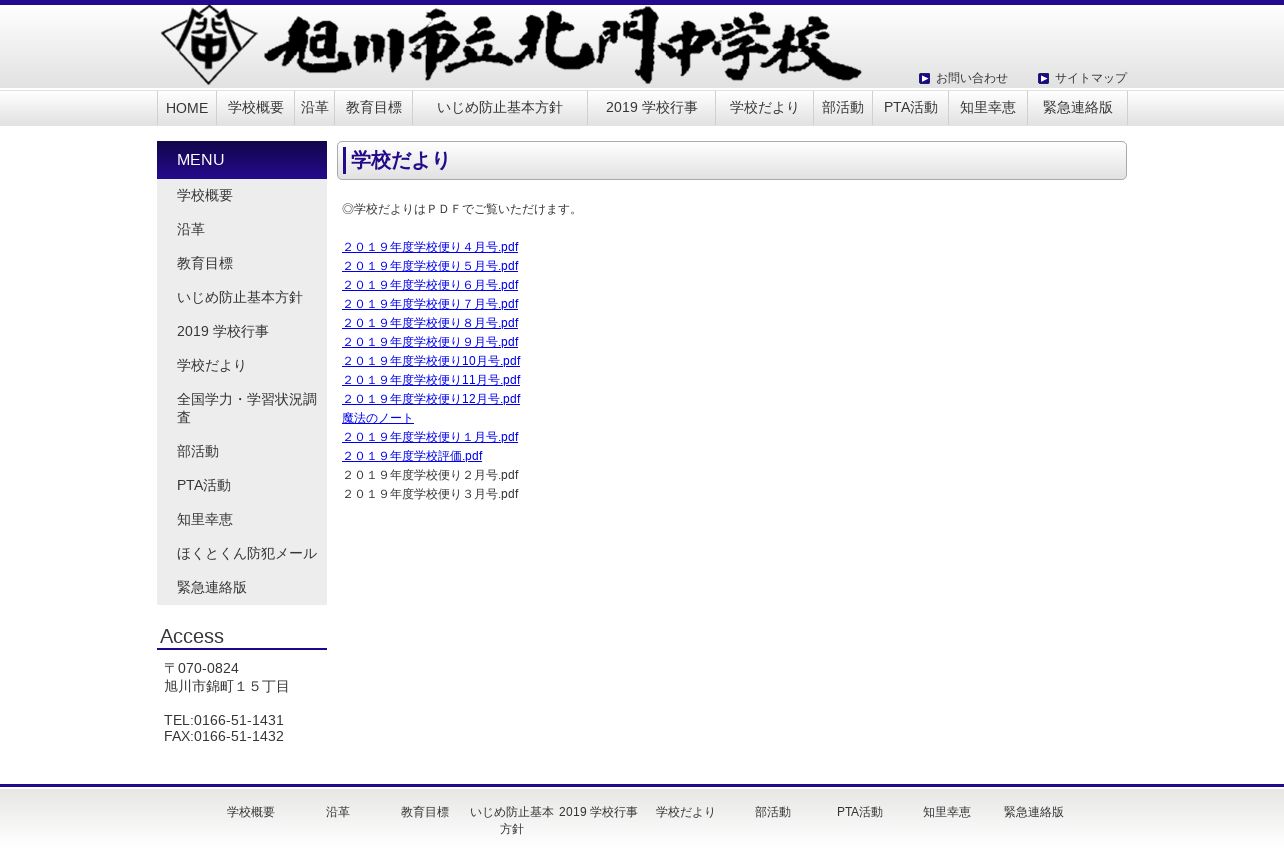Select 2019 学校行事 in top navigation bar
This screenshot has height=858, width=1284.
[652, 108]
